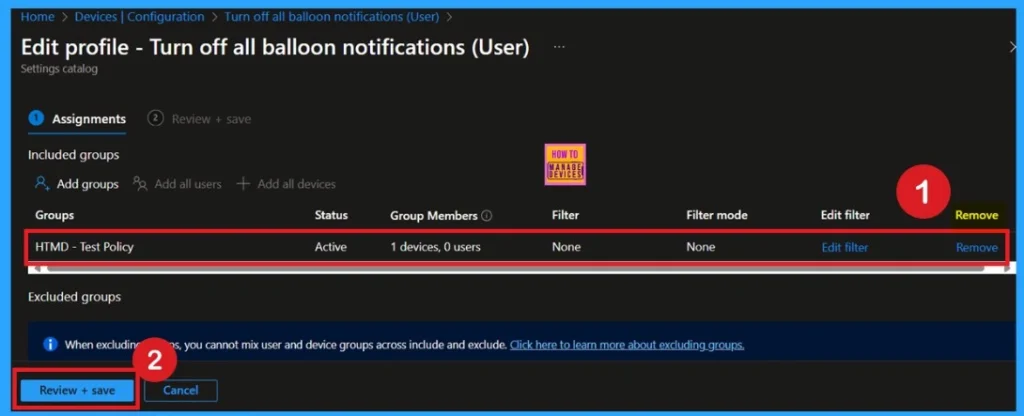Image resolution: width=1024 pixels, height=416 pixels.
Task: Click the Edit filter link for HTMD - Test Policy
Action: [x=845, y=247]
